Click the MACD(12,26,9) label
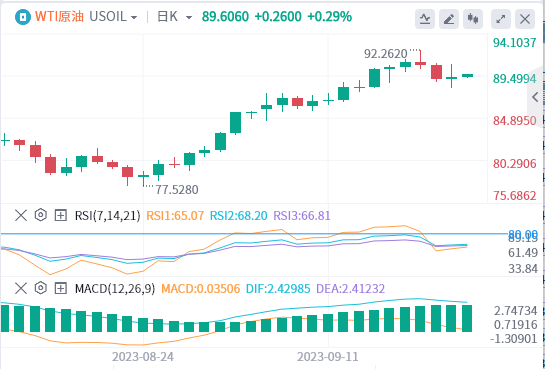 pyautogui.click(x=115, y=288)
